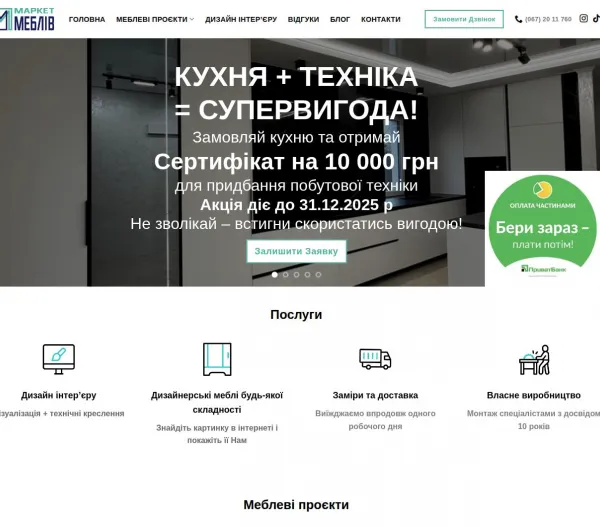Select the fourth slider dot
The width and height of the screenshot is (600, 527).
click(x=307, y=274)
